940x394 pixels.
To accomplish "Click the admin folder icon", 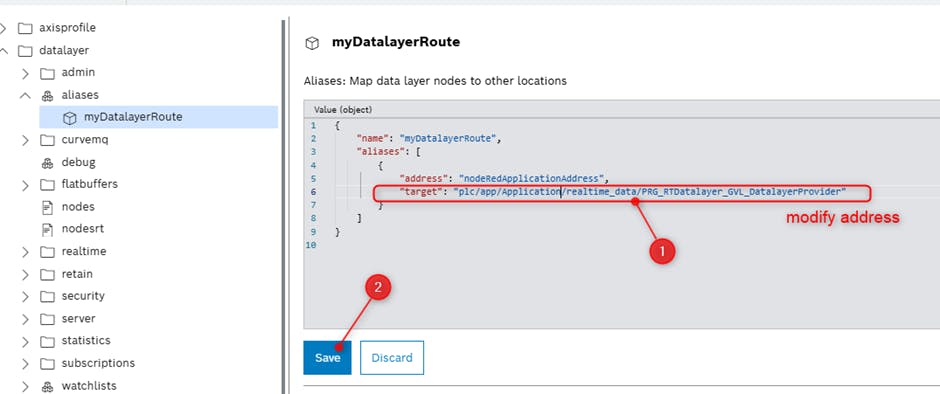I will coord(47,73).
